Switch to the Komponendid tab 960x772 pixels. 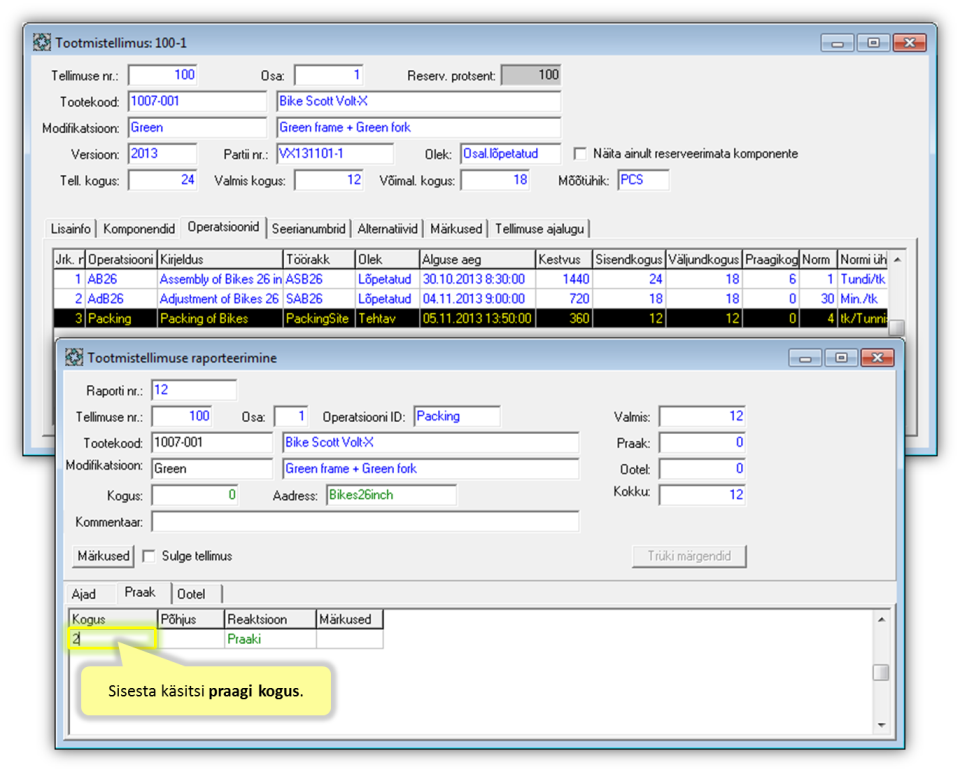click(x=138, y=229)
